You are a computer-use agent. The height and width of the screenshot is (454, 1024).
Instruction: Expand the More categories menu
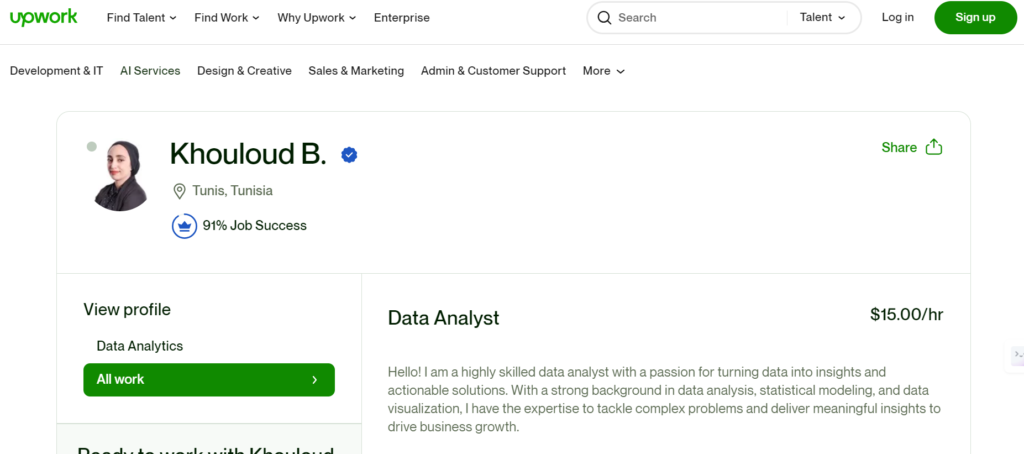pos(604,71)
